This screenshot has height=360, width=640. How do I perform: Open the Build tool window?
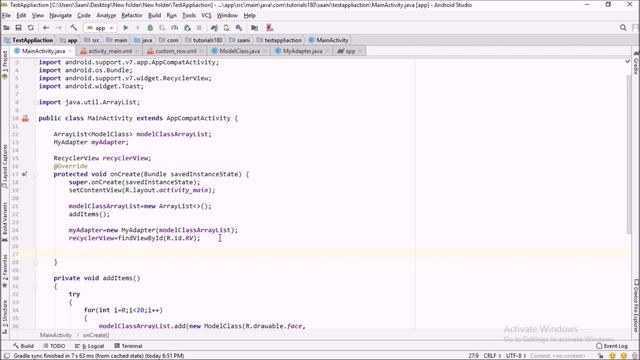(24, 346)
